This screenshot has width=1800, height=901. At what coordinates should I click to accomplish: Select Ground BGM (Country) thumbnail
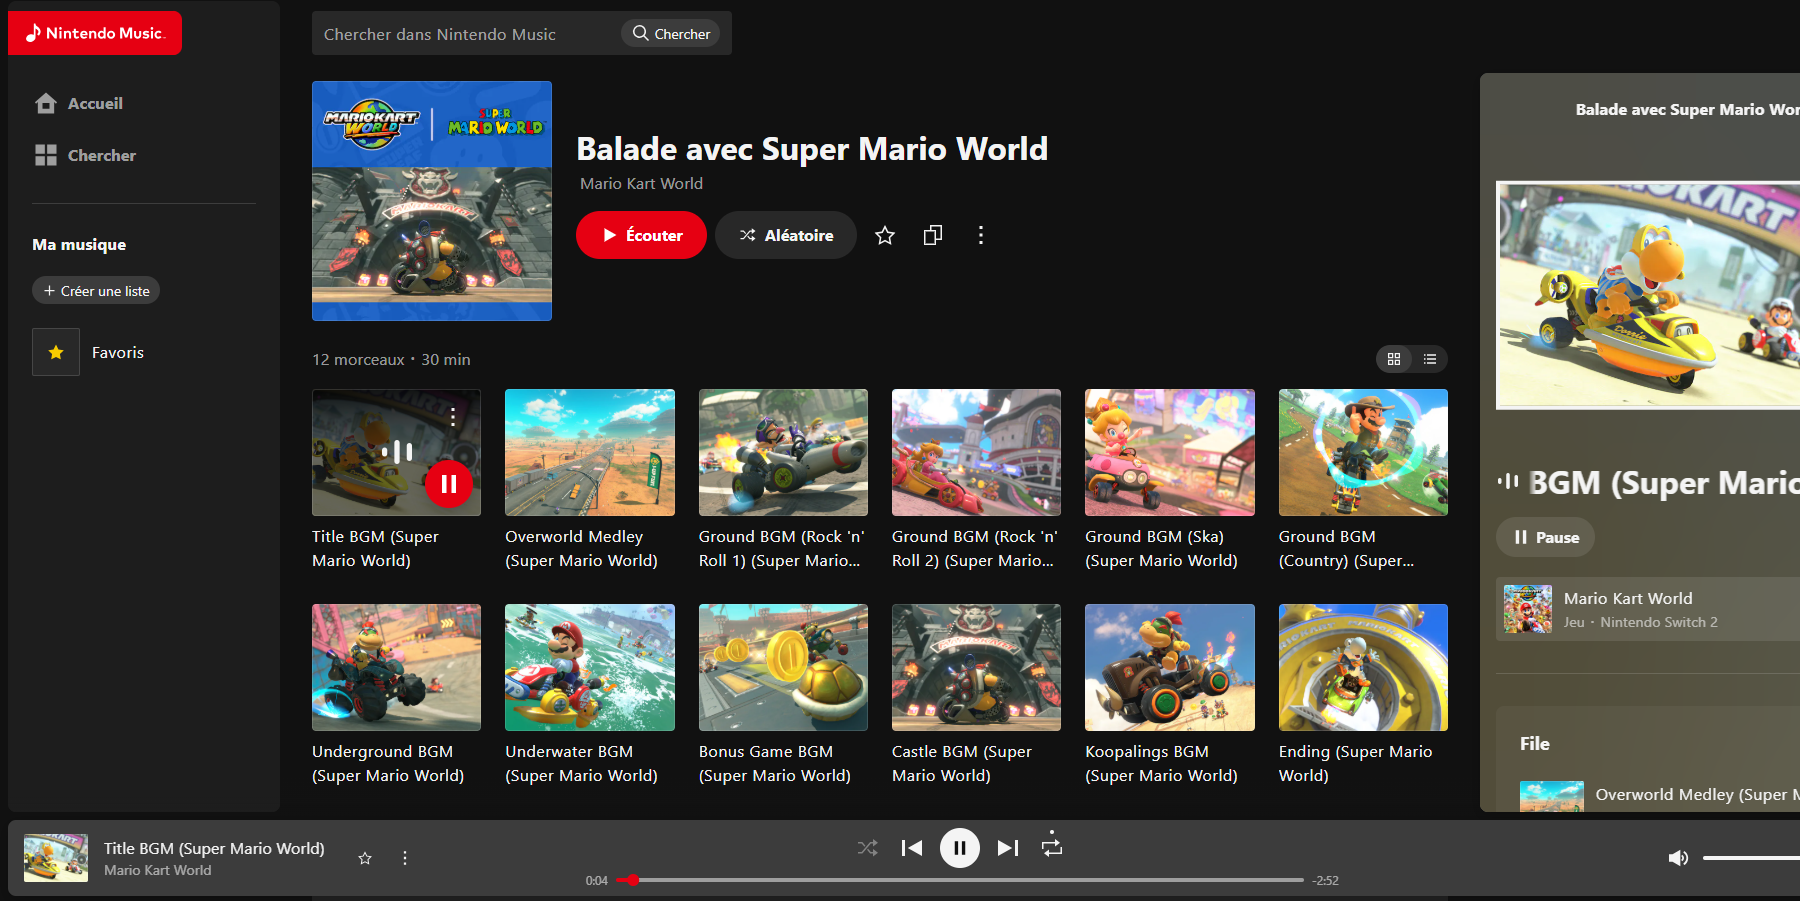(1363, 452)
